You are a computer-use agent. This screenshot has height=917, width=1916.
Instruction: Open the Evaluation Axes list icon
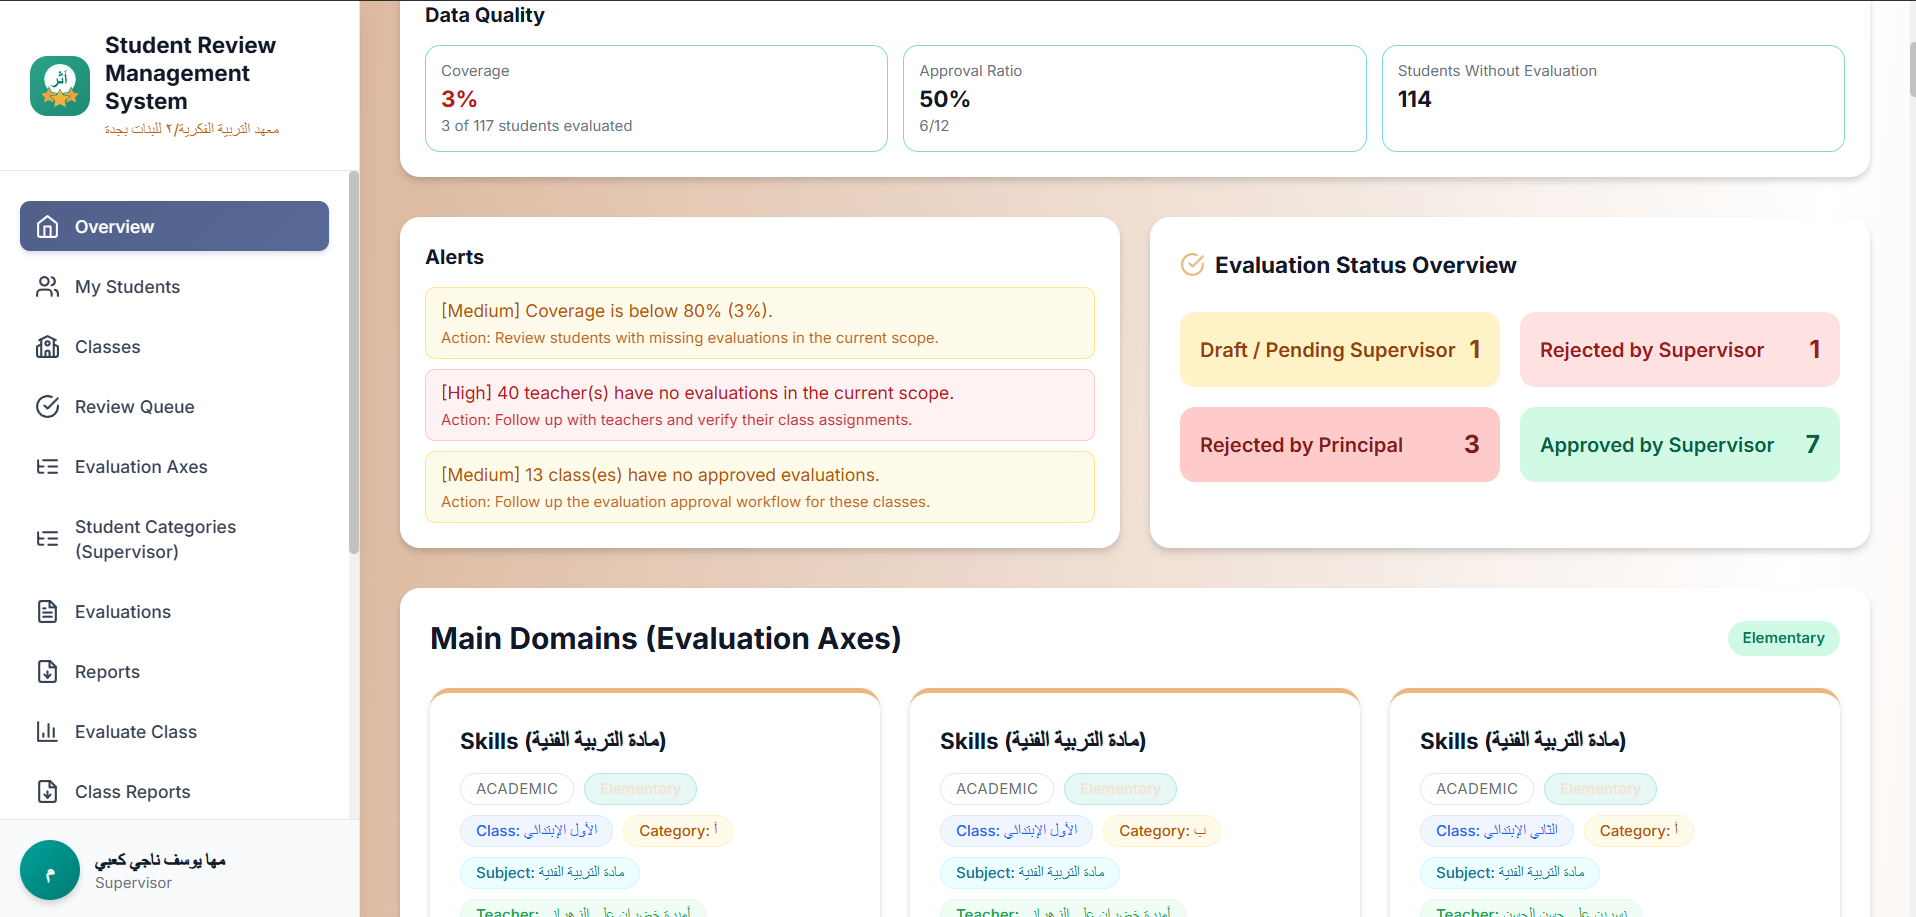coord(47,466)
